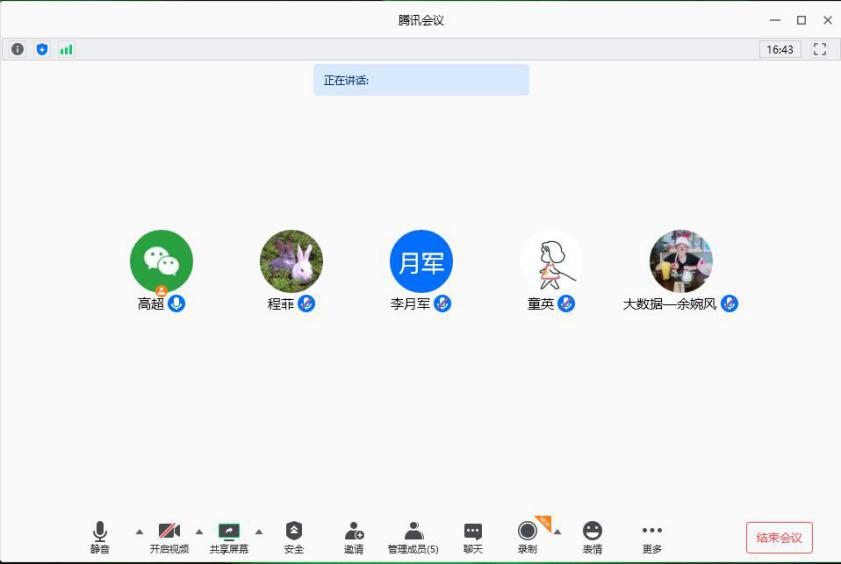Open the 更多 more menu
Image resolution: width=841 pixels, height=564 pixels.
[x=652, y=536]
